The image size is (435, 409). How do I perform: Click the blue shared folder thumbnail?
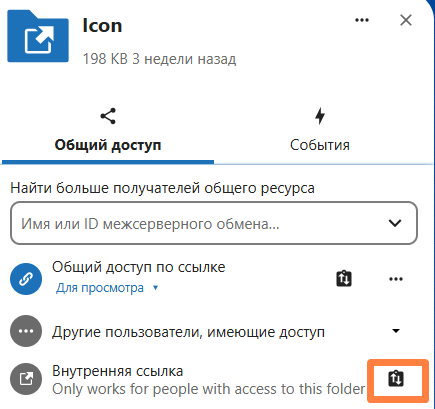click(x=38, y=36)
